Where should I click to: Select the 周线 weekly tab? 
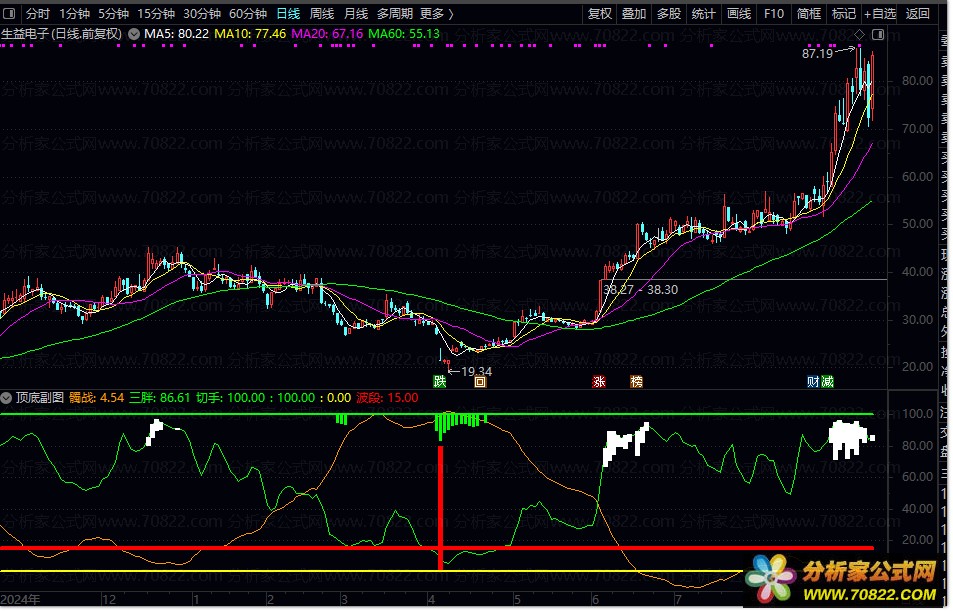(x=322, y=13)
